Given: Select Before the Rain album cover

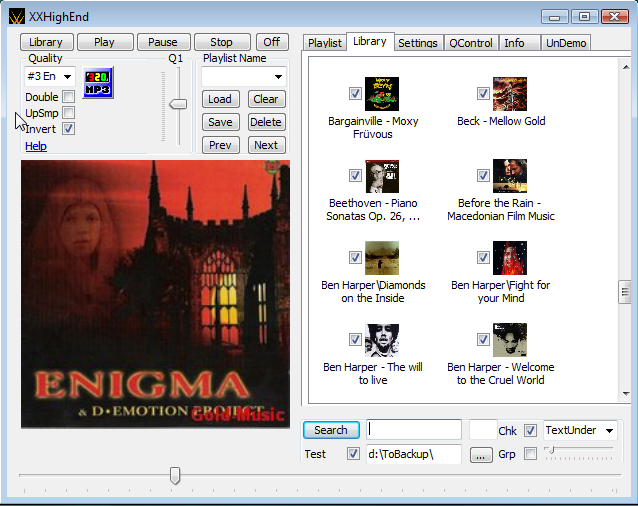Looking at the screenshot, I should click(x=510, y=176).
